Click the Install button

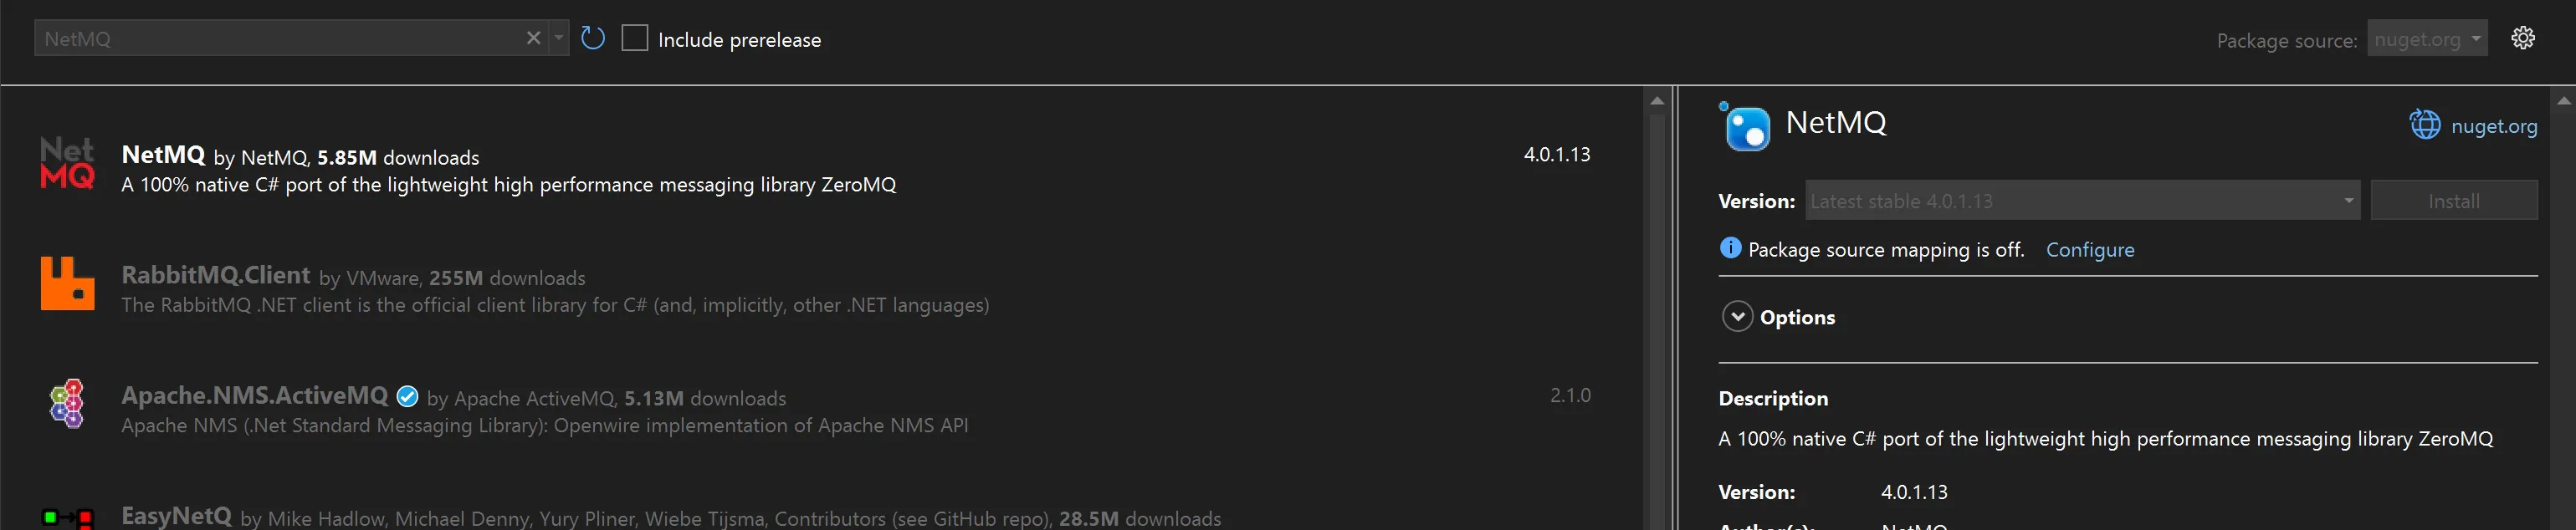(x=2453, y=201)
